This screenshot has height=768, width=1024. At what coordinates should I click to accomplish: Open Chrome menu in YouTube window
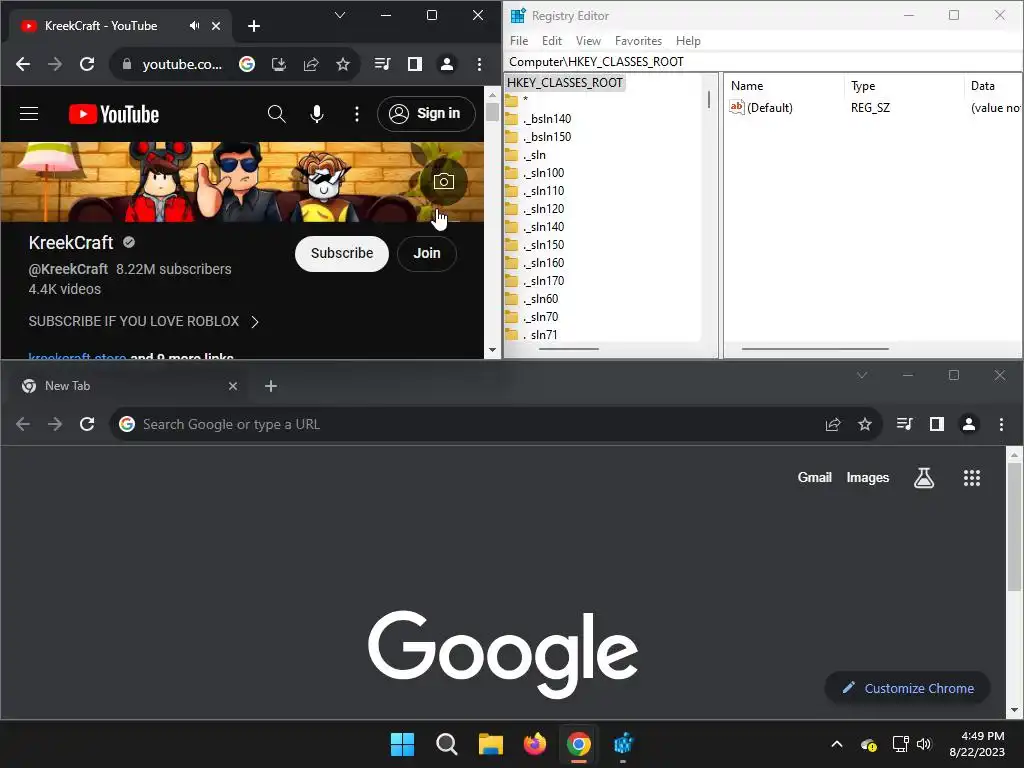click(479, 64)
